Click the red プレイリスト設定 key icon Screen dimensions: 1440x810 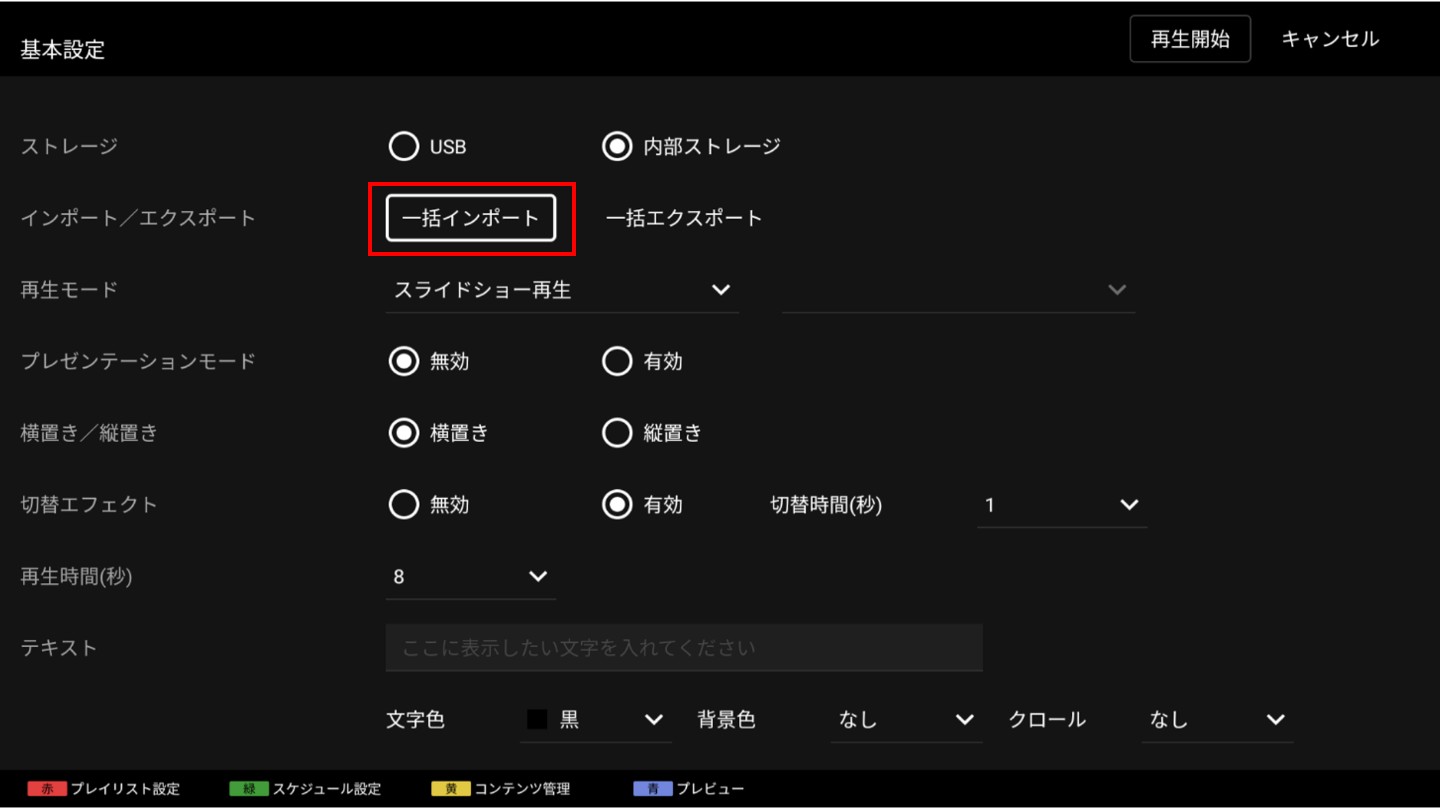click(x=47, y=789)
